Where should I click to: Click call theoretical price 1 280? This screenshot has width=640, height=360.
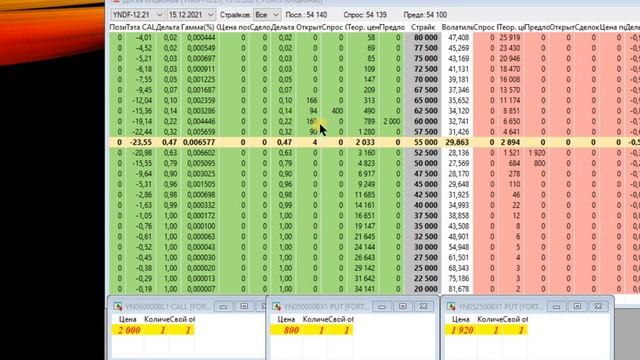pos(367,132)
